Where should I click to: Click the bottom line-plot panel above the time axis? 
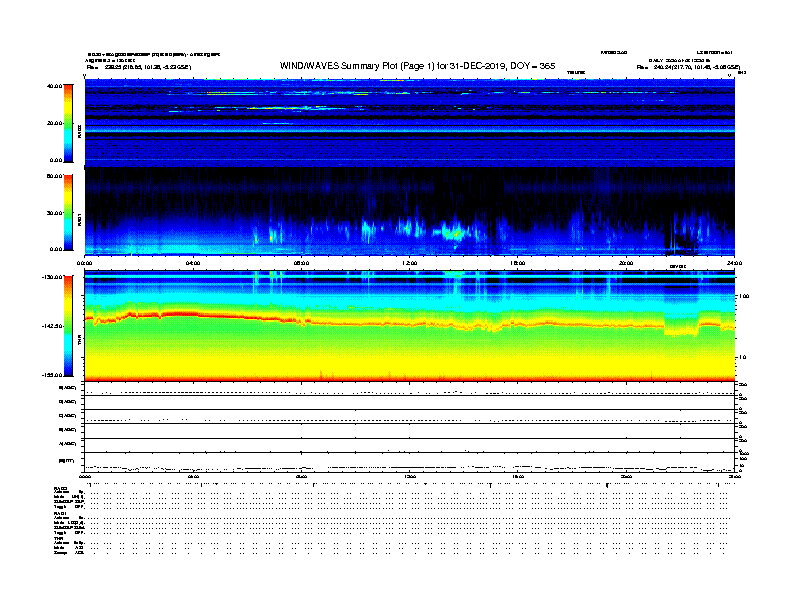(410, 463)
